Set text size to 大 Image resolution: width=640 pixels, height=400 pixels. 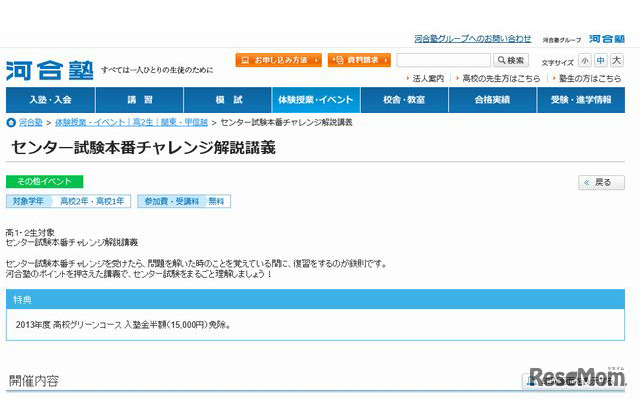pos(616,60)
